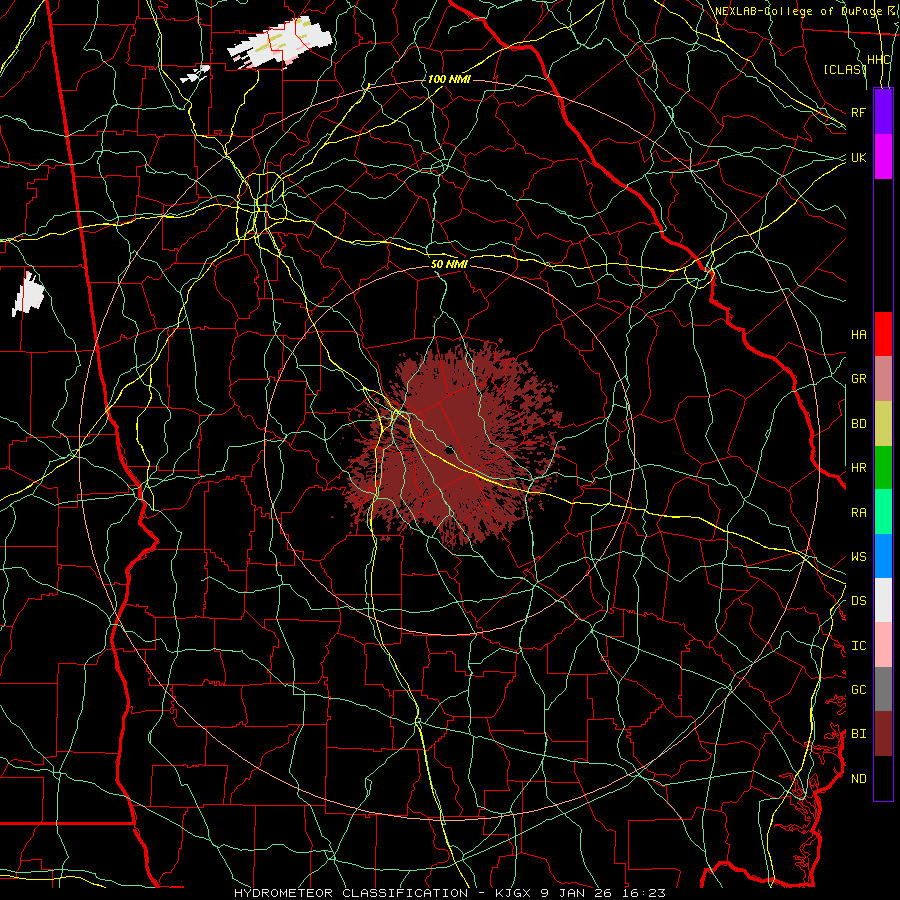Click the 'UK' legend label
The width and height of the screenshot is (900, 900).
click(858, 157)
